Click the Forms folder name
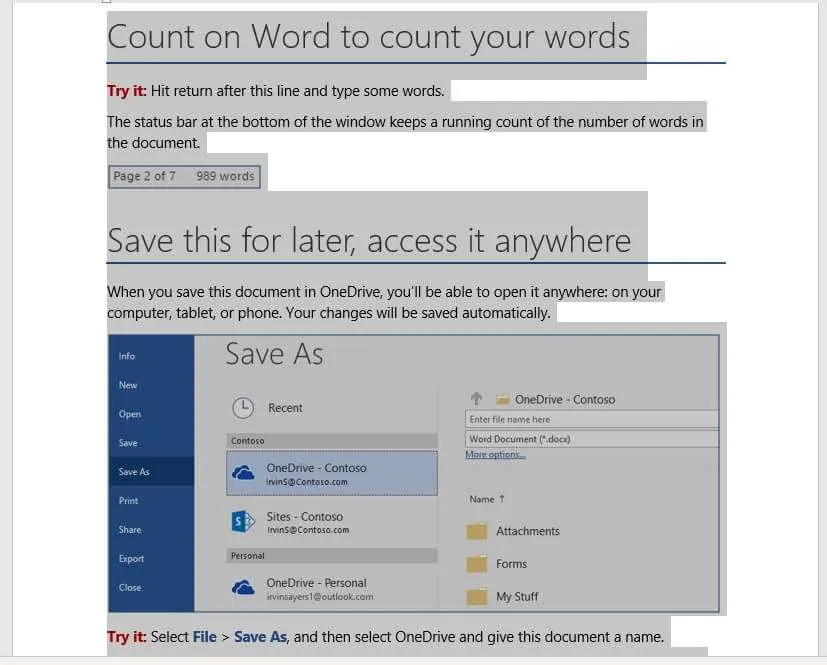 511,564
